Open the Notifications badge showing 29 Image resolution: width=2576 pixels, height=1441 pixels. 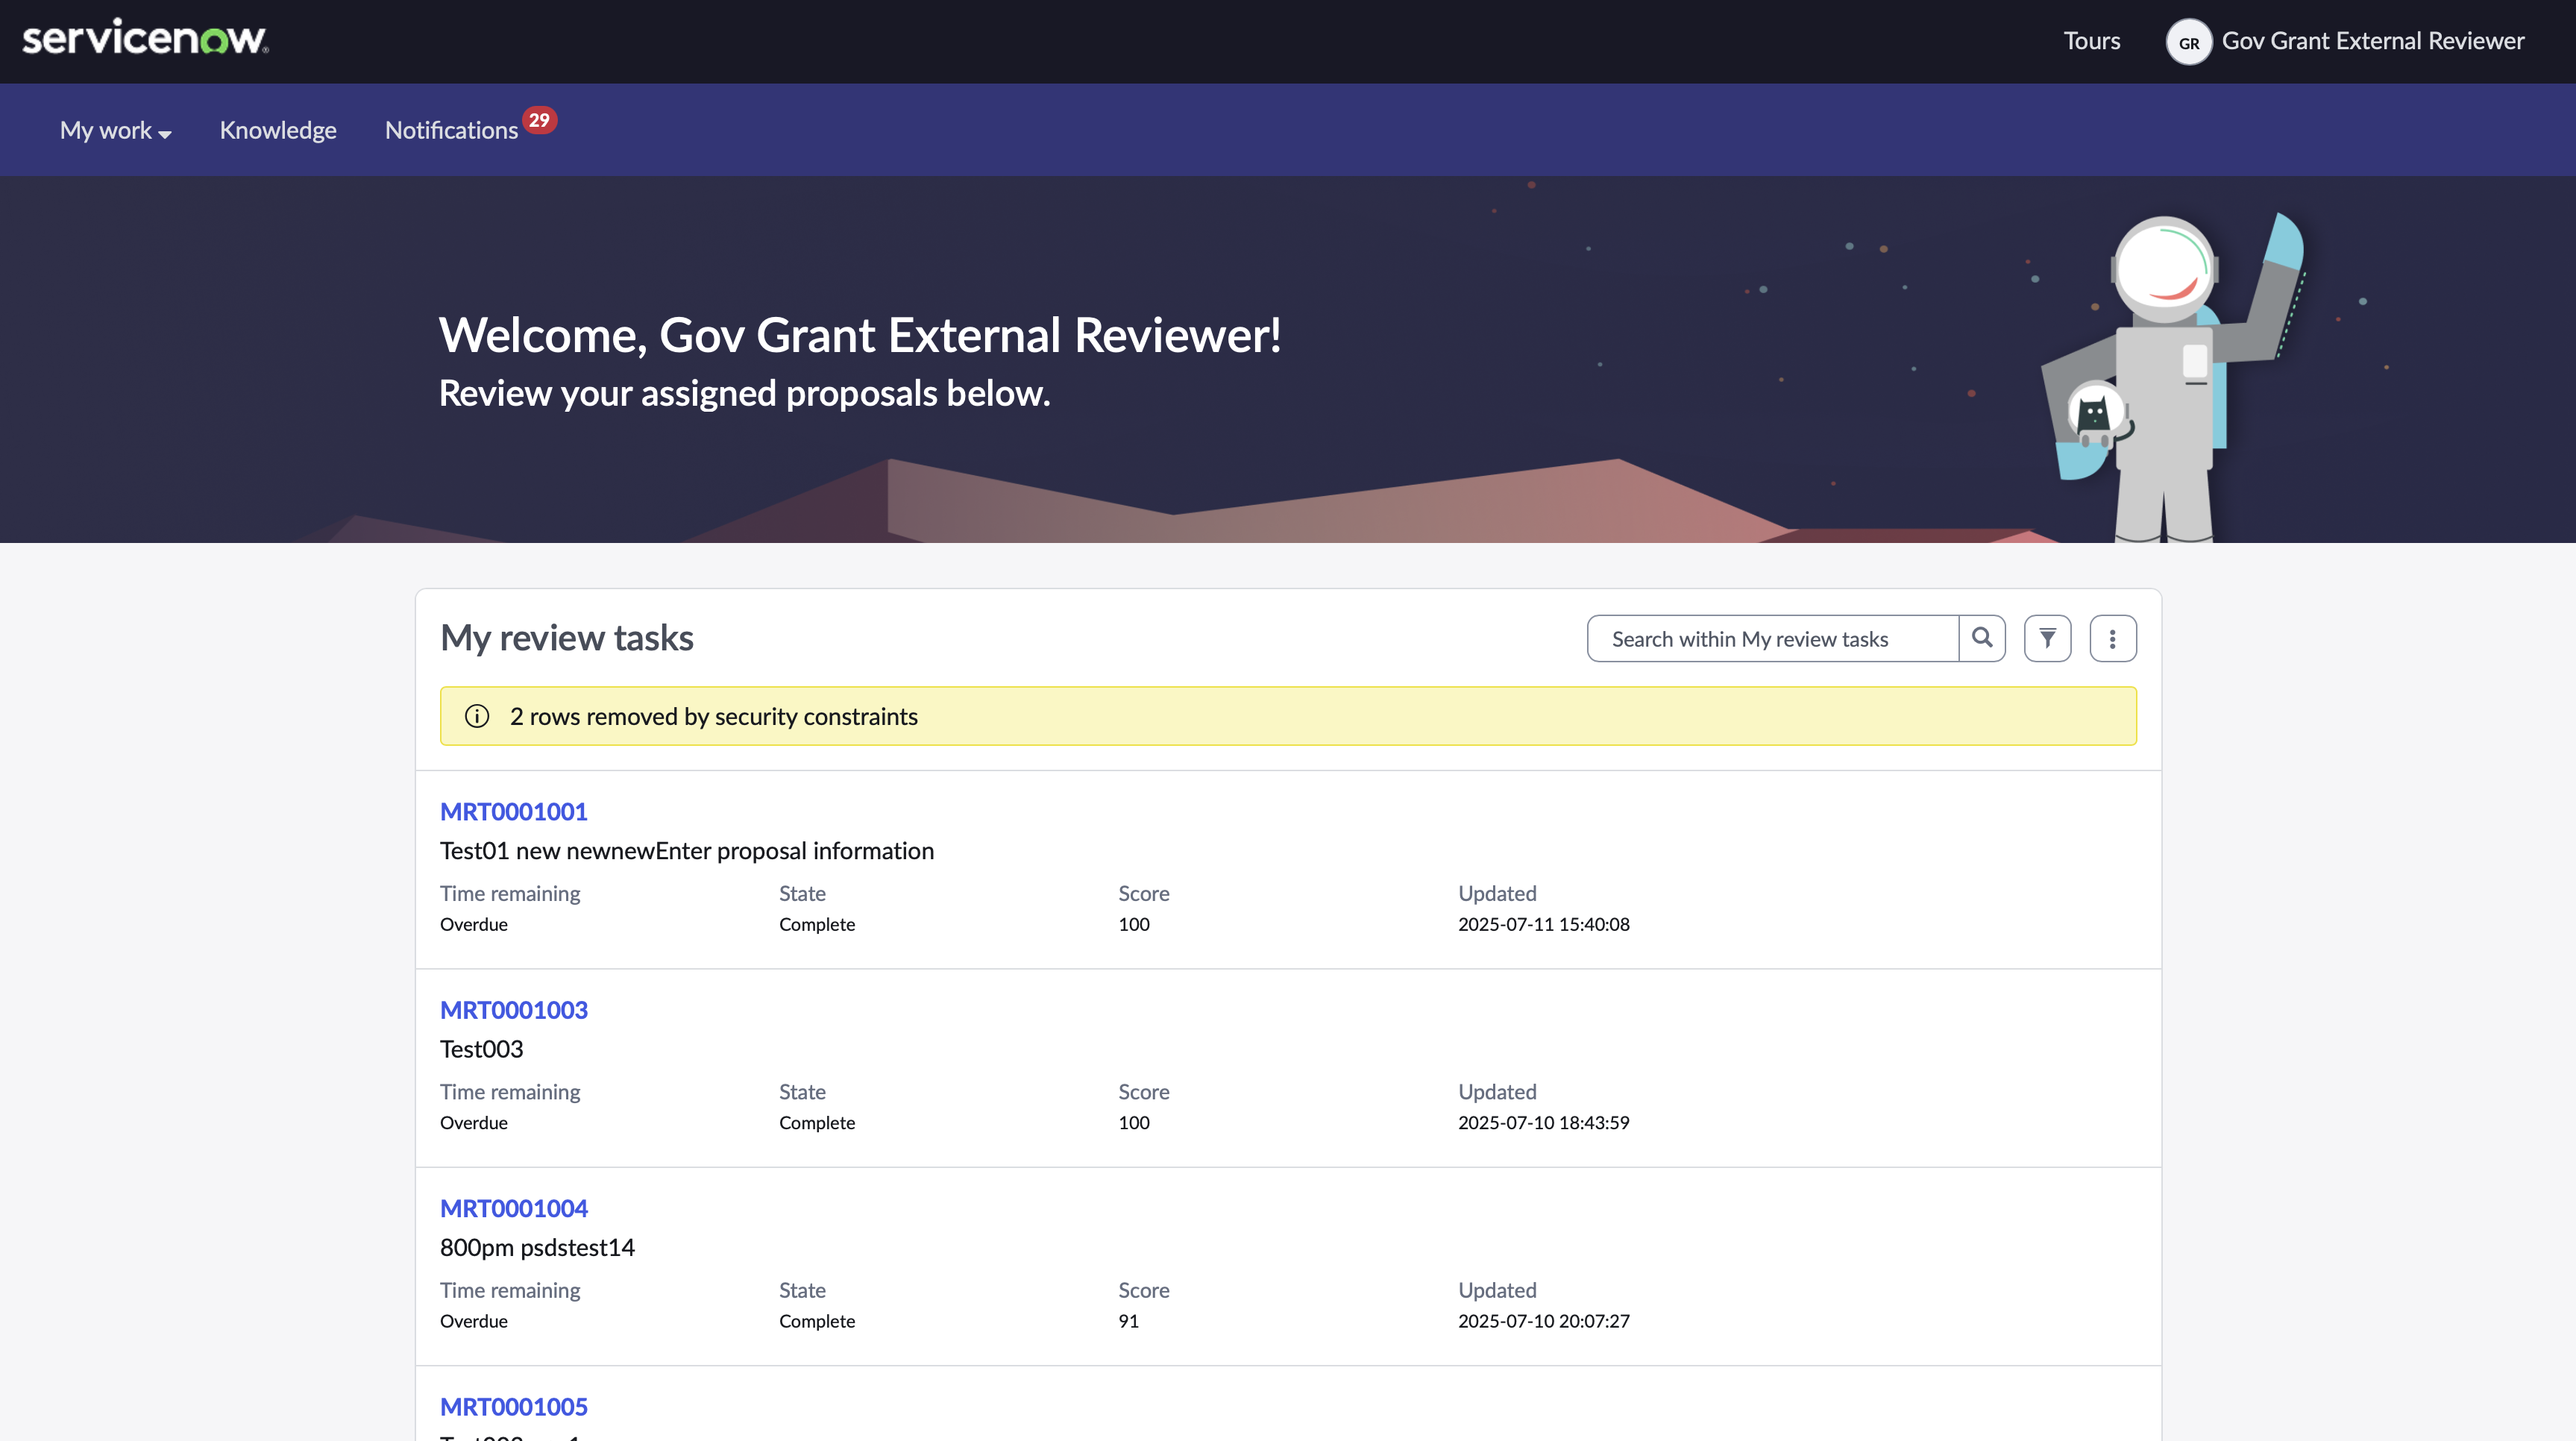click(539, 120)
